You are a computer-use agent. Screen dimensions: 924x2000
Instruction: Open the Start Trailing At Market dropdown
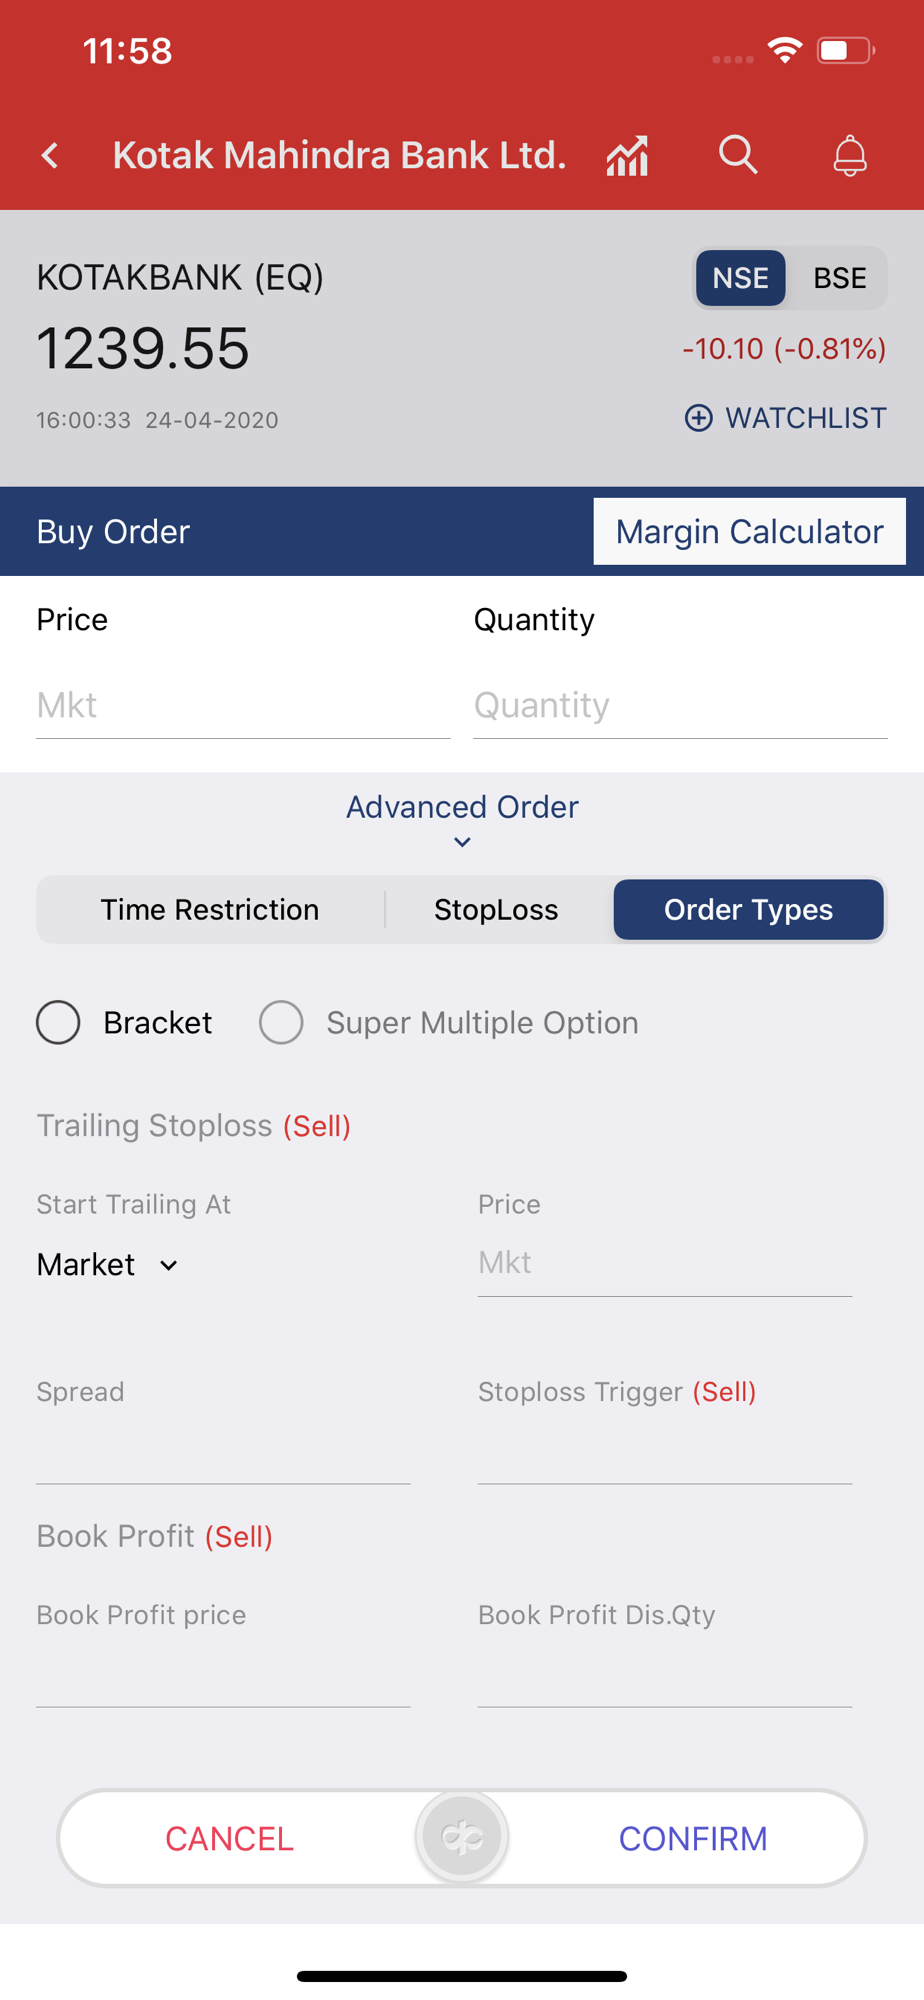tap(108, 1265)
